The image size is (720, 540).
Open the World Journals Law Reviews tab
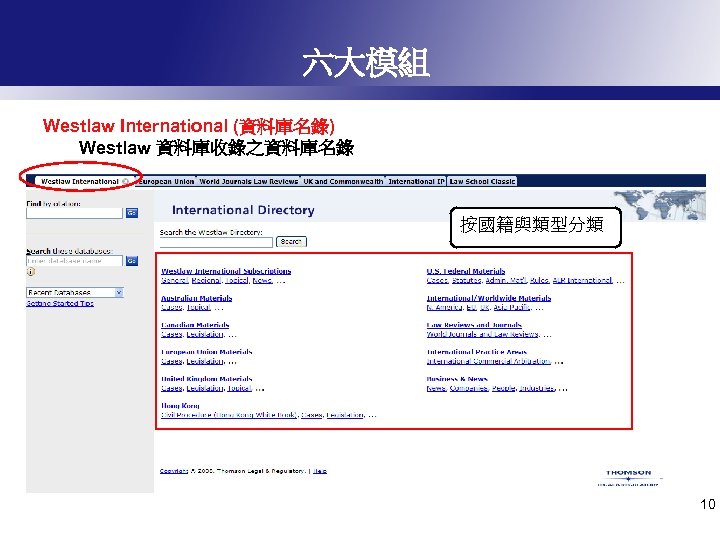click(248, 181)
